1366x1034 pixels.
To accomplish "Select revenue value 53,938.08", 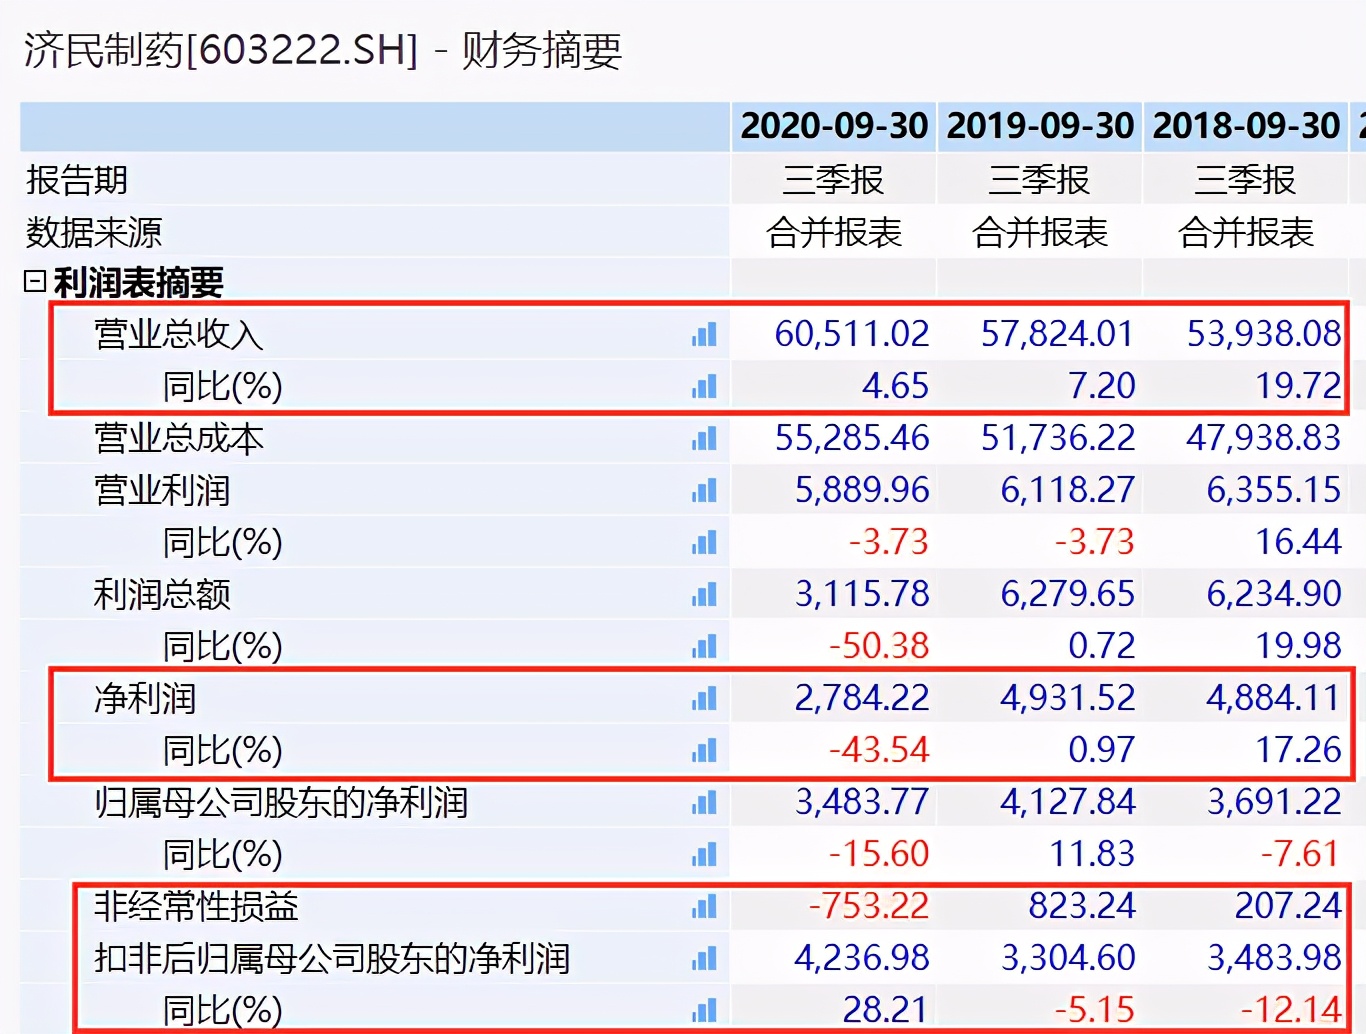I will 1264,334.
